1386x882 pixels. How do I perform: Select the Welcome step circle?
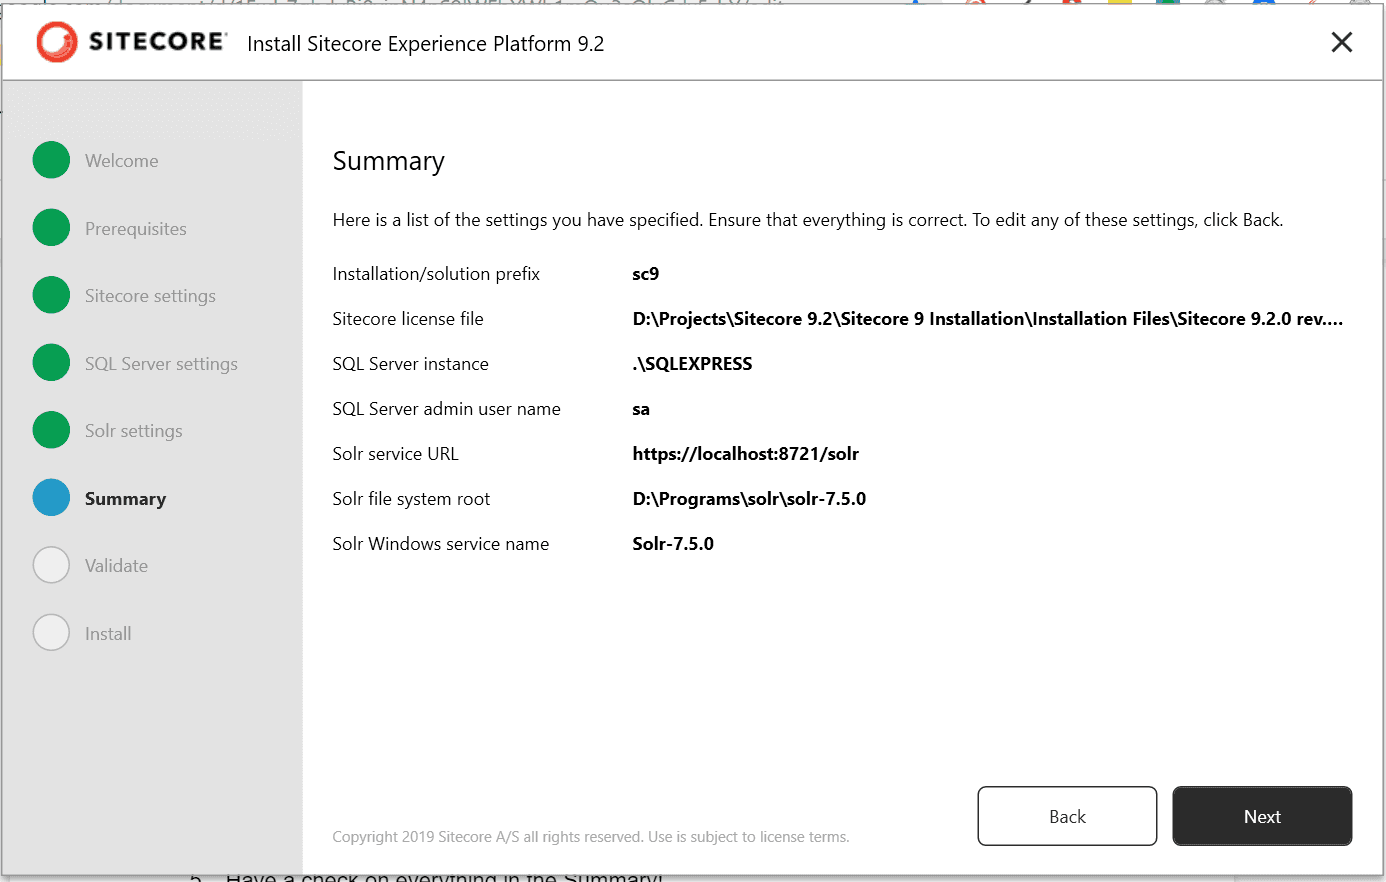(x=51, y=160)
